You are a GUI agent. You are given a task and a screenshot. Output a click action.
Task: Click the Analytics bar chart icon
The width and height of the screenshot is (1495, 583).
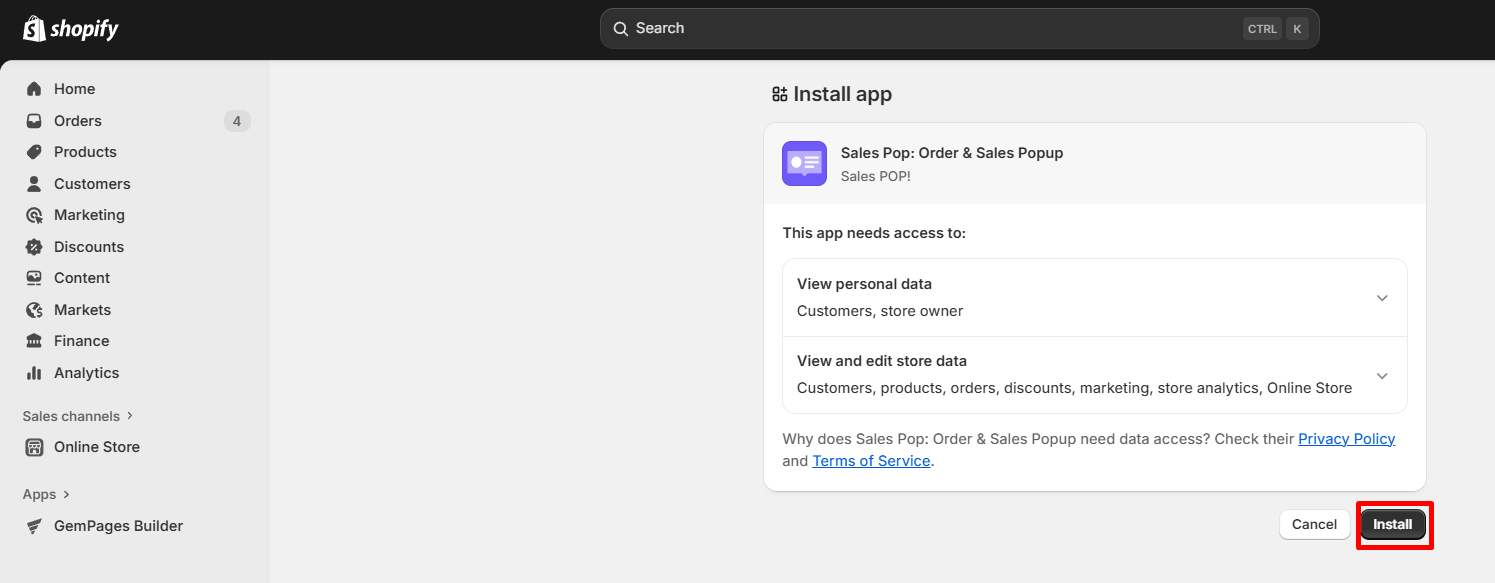pyautogui.click(x=34, y=373)
